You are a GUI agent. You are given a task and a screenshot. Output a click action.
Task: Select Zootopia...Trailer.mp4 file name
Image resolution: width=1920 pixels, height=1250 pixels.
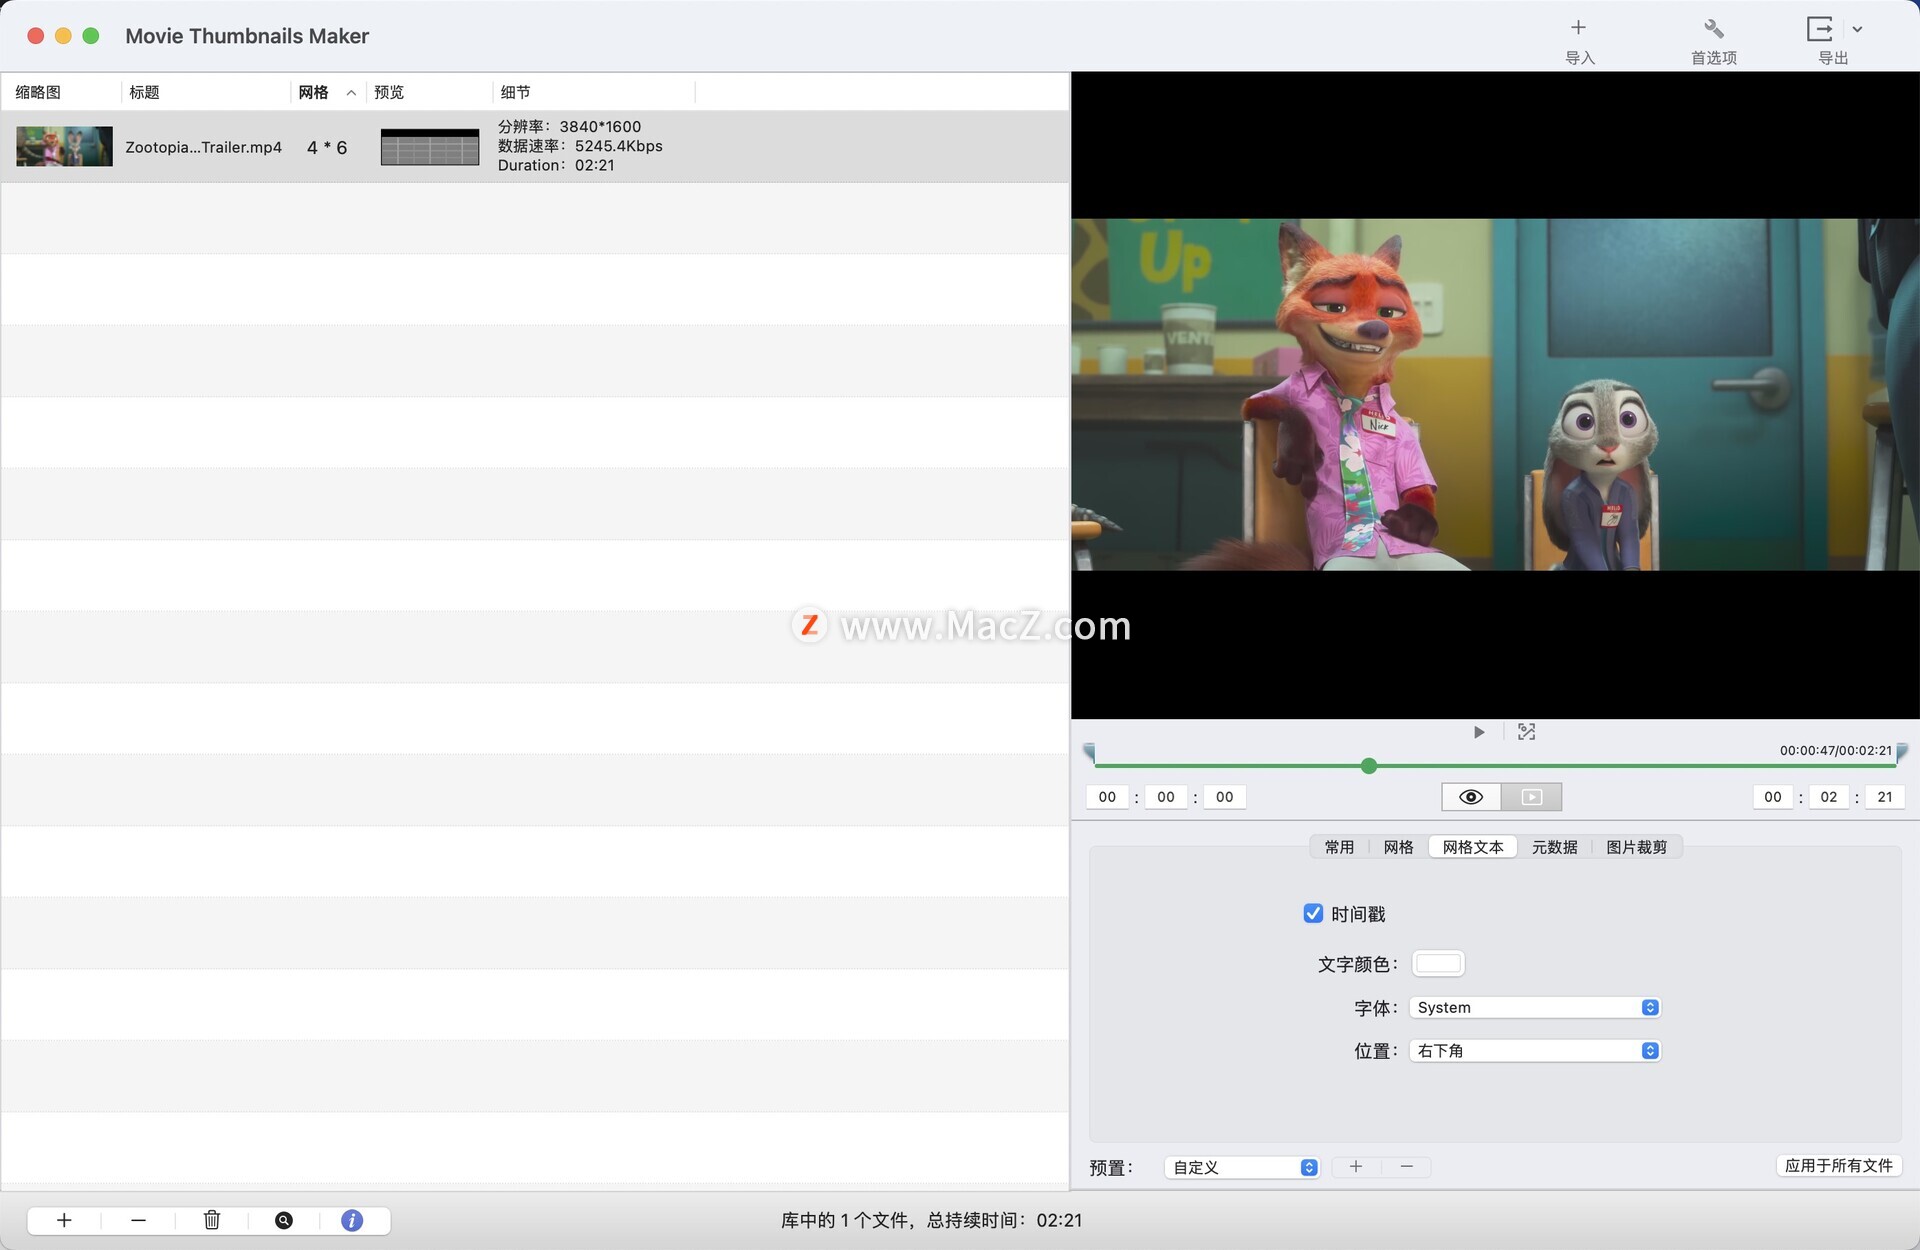[204, 147]
